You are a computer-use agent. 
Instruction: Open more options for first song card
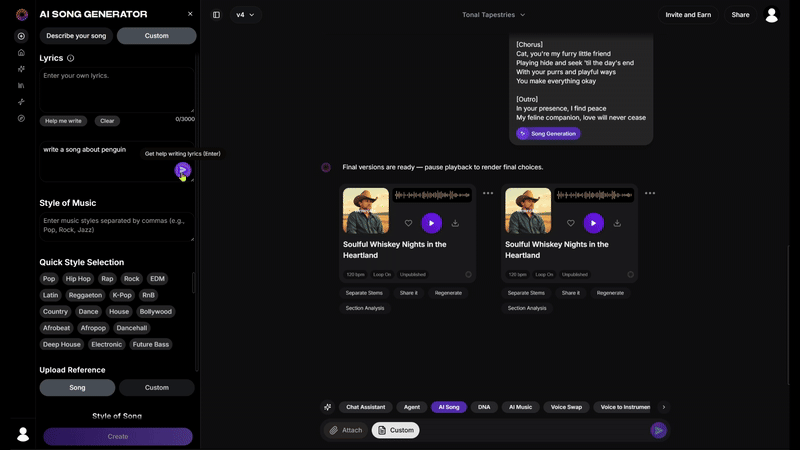(x=488, y=193)
